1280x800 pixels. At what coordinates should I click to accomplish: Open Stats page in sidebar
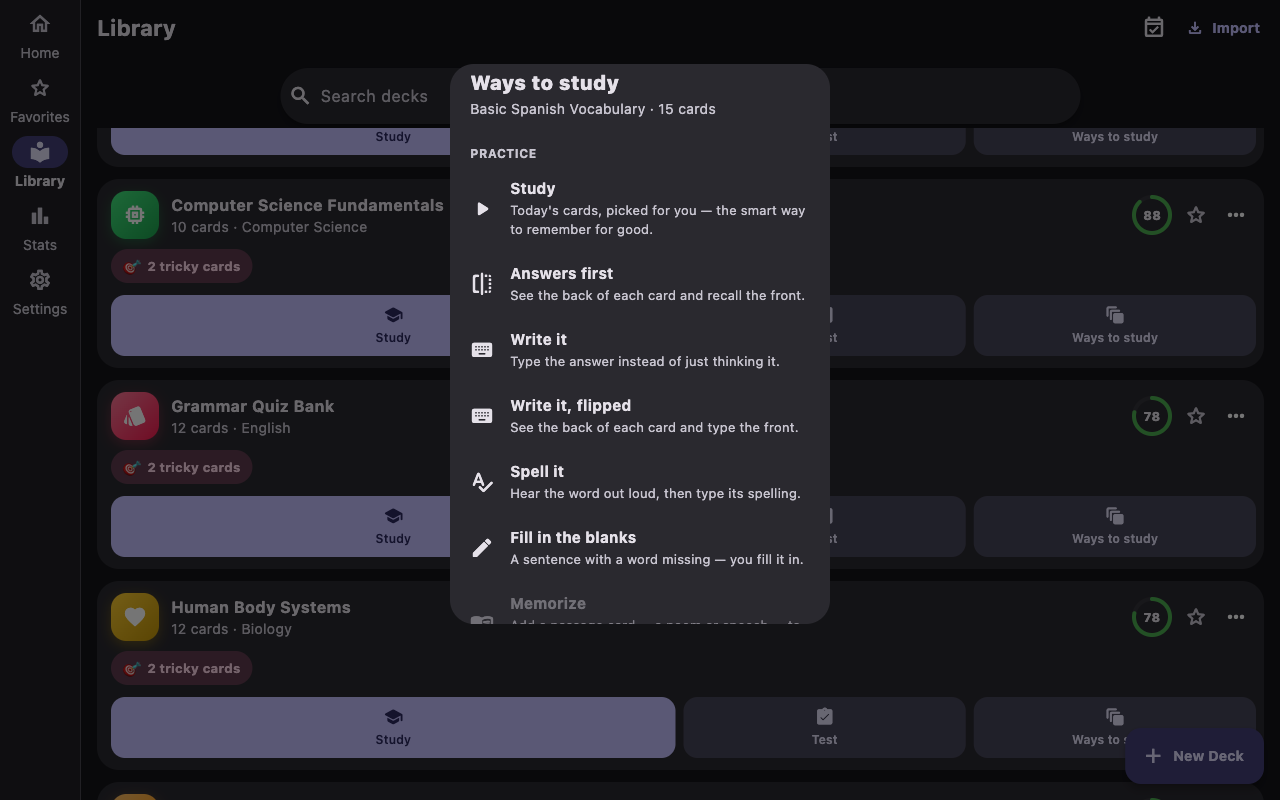(x=40, y=229)
